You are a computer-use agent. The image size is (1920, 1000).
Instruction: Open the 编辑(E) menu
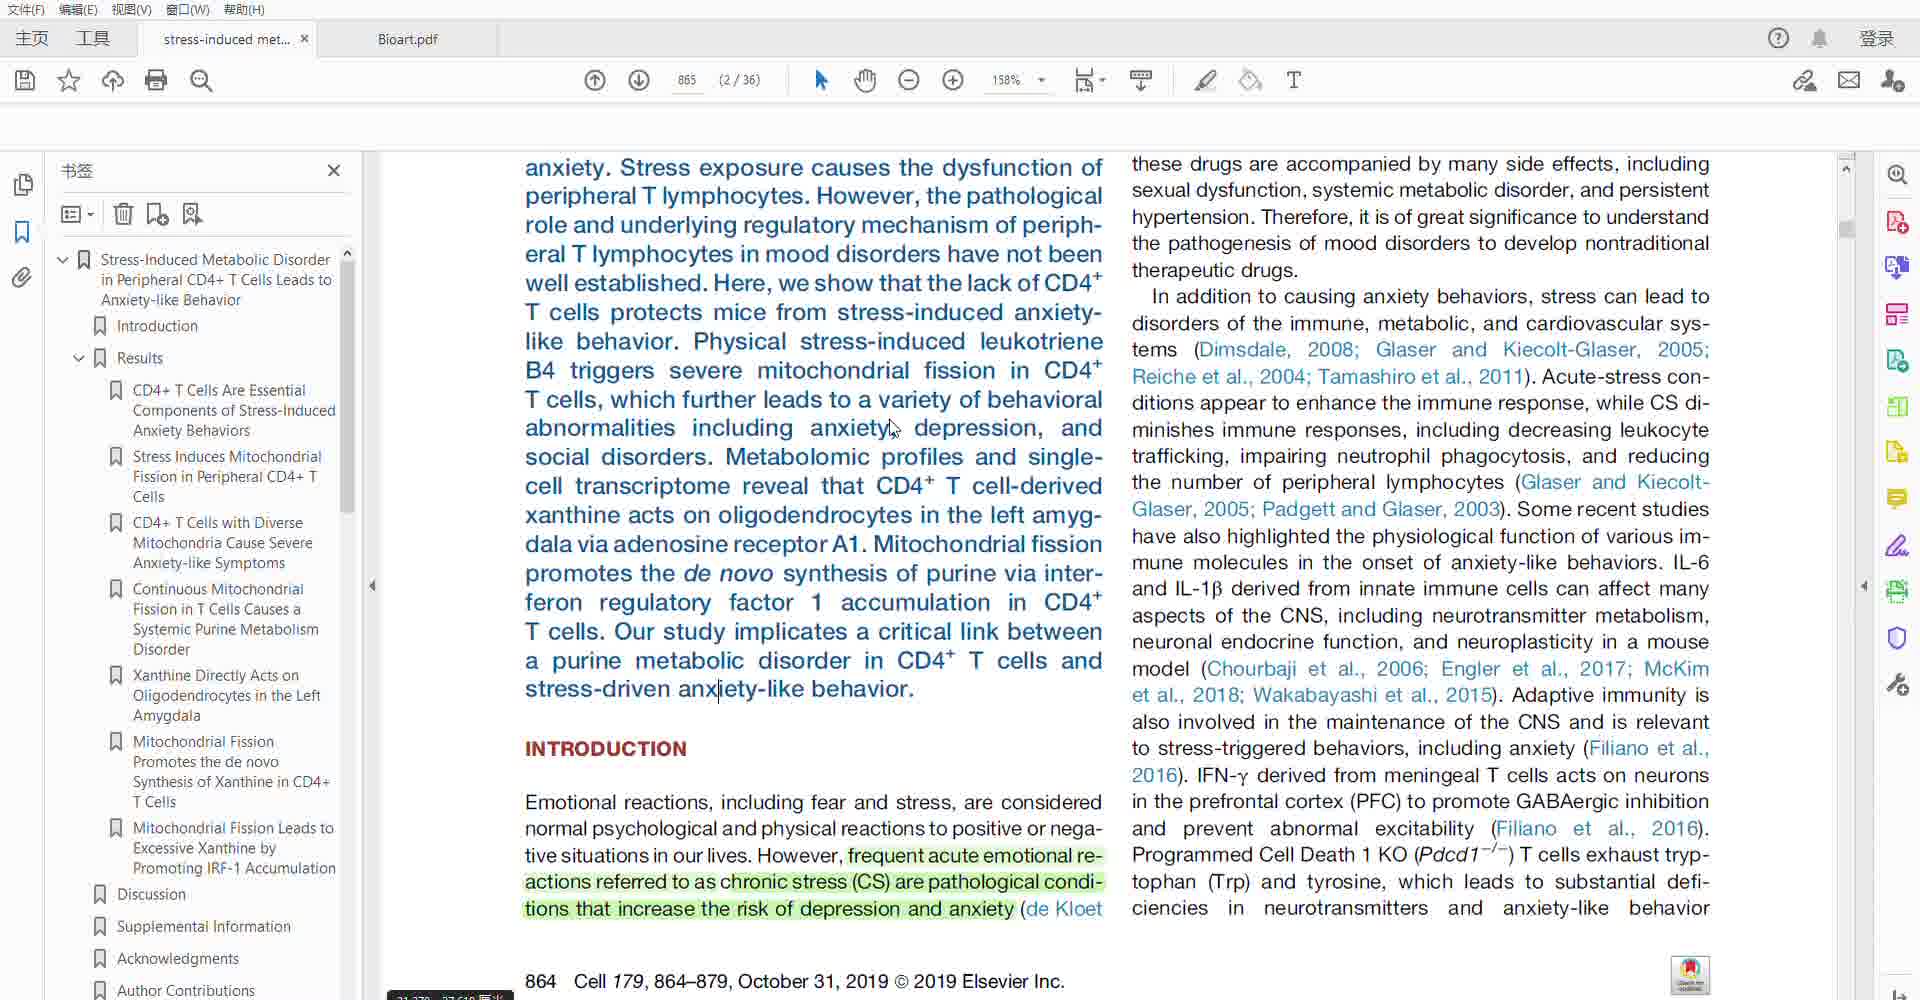[x=78, y=9]
